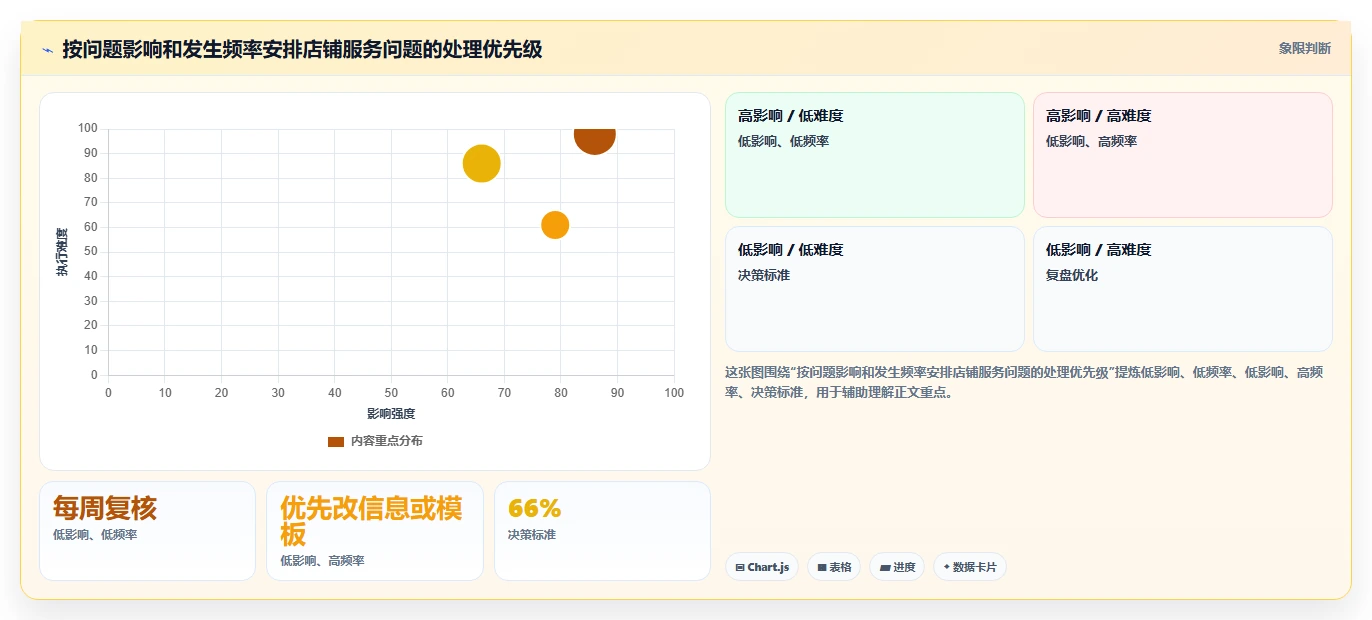
Task: Toggle the 内容重点分布 legend color box
Action: 336,441
